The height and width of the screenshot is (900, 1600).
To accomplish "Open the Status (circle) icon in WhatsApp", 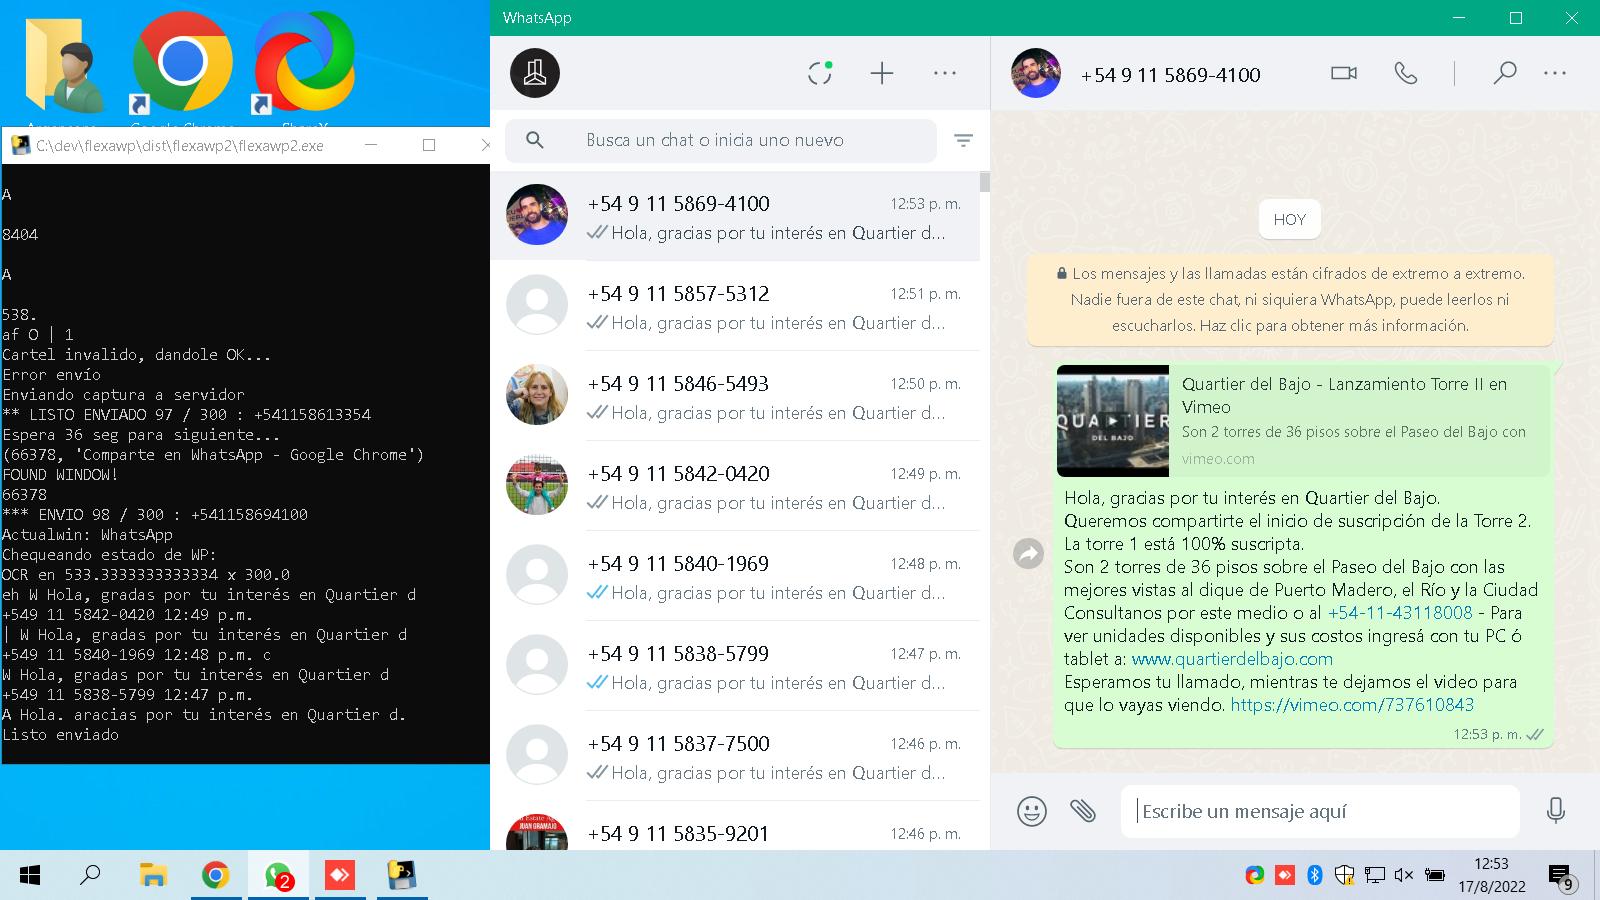I will point(820,73).
